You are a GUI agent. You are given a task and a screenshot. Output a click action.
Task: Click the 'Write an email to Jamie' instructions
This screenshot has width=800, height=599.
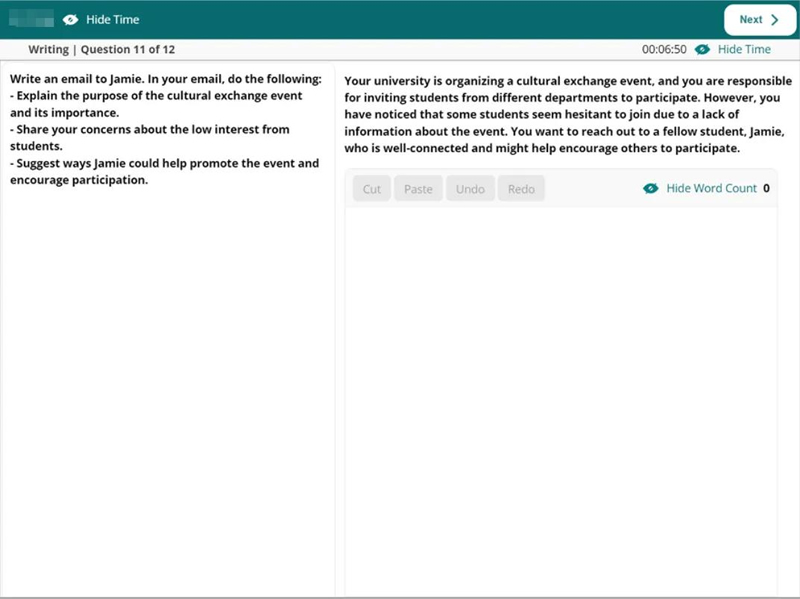point(166,129)
